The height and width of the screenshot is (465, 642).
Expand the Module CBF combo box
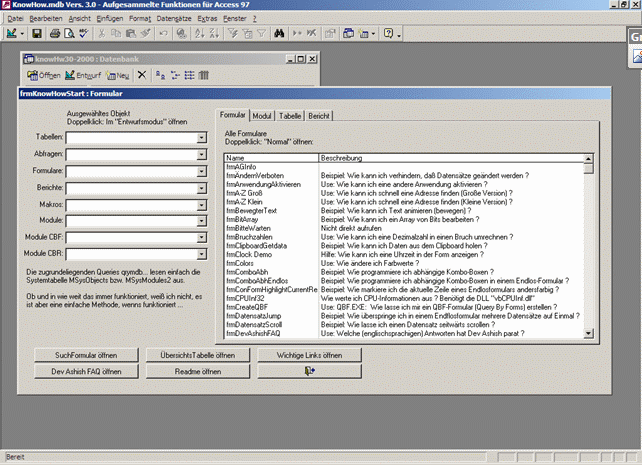tap(201, 237)
